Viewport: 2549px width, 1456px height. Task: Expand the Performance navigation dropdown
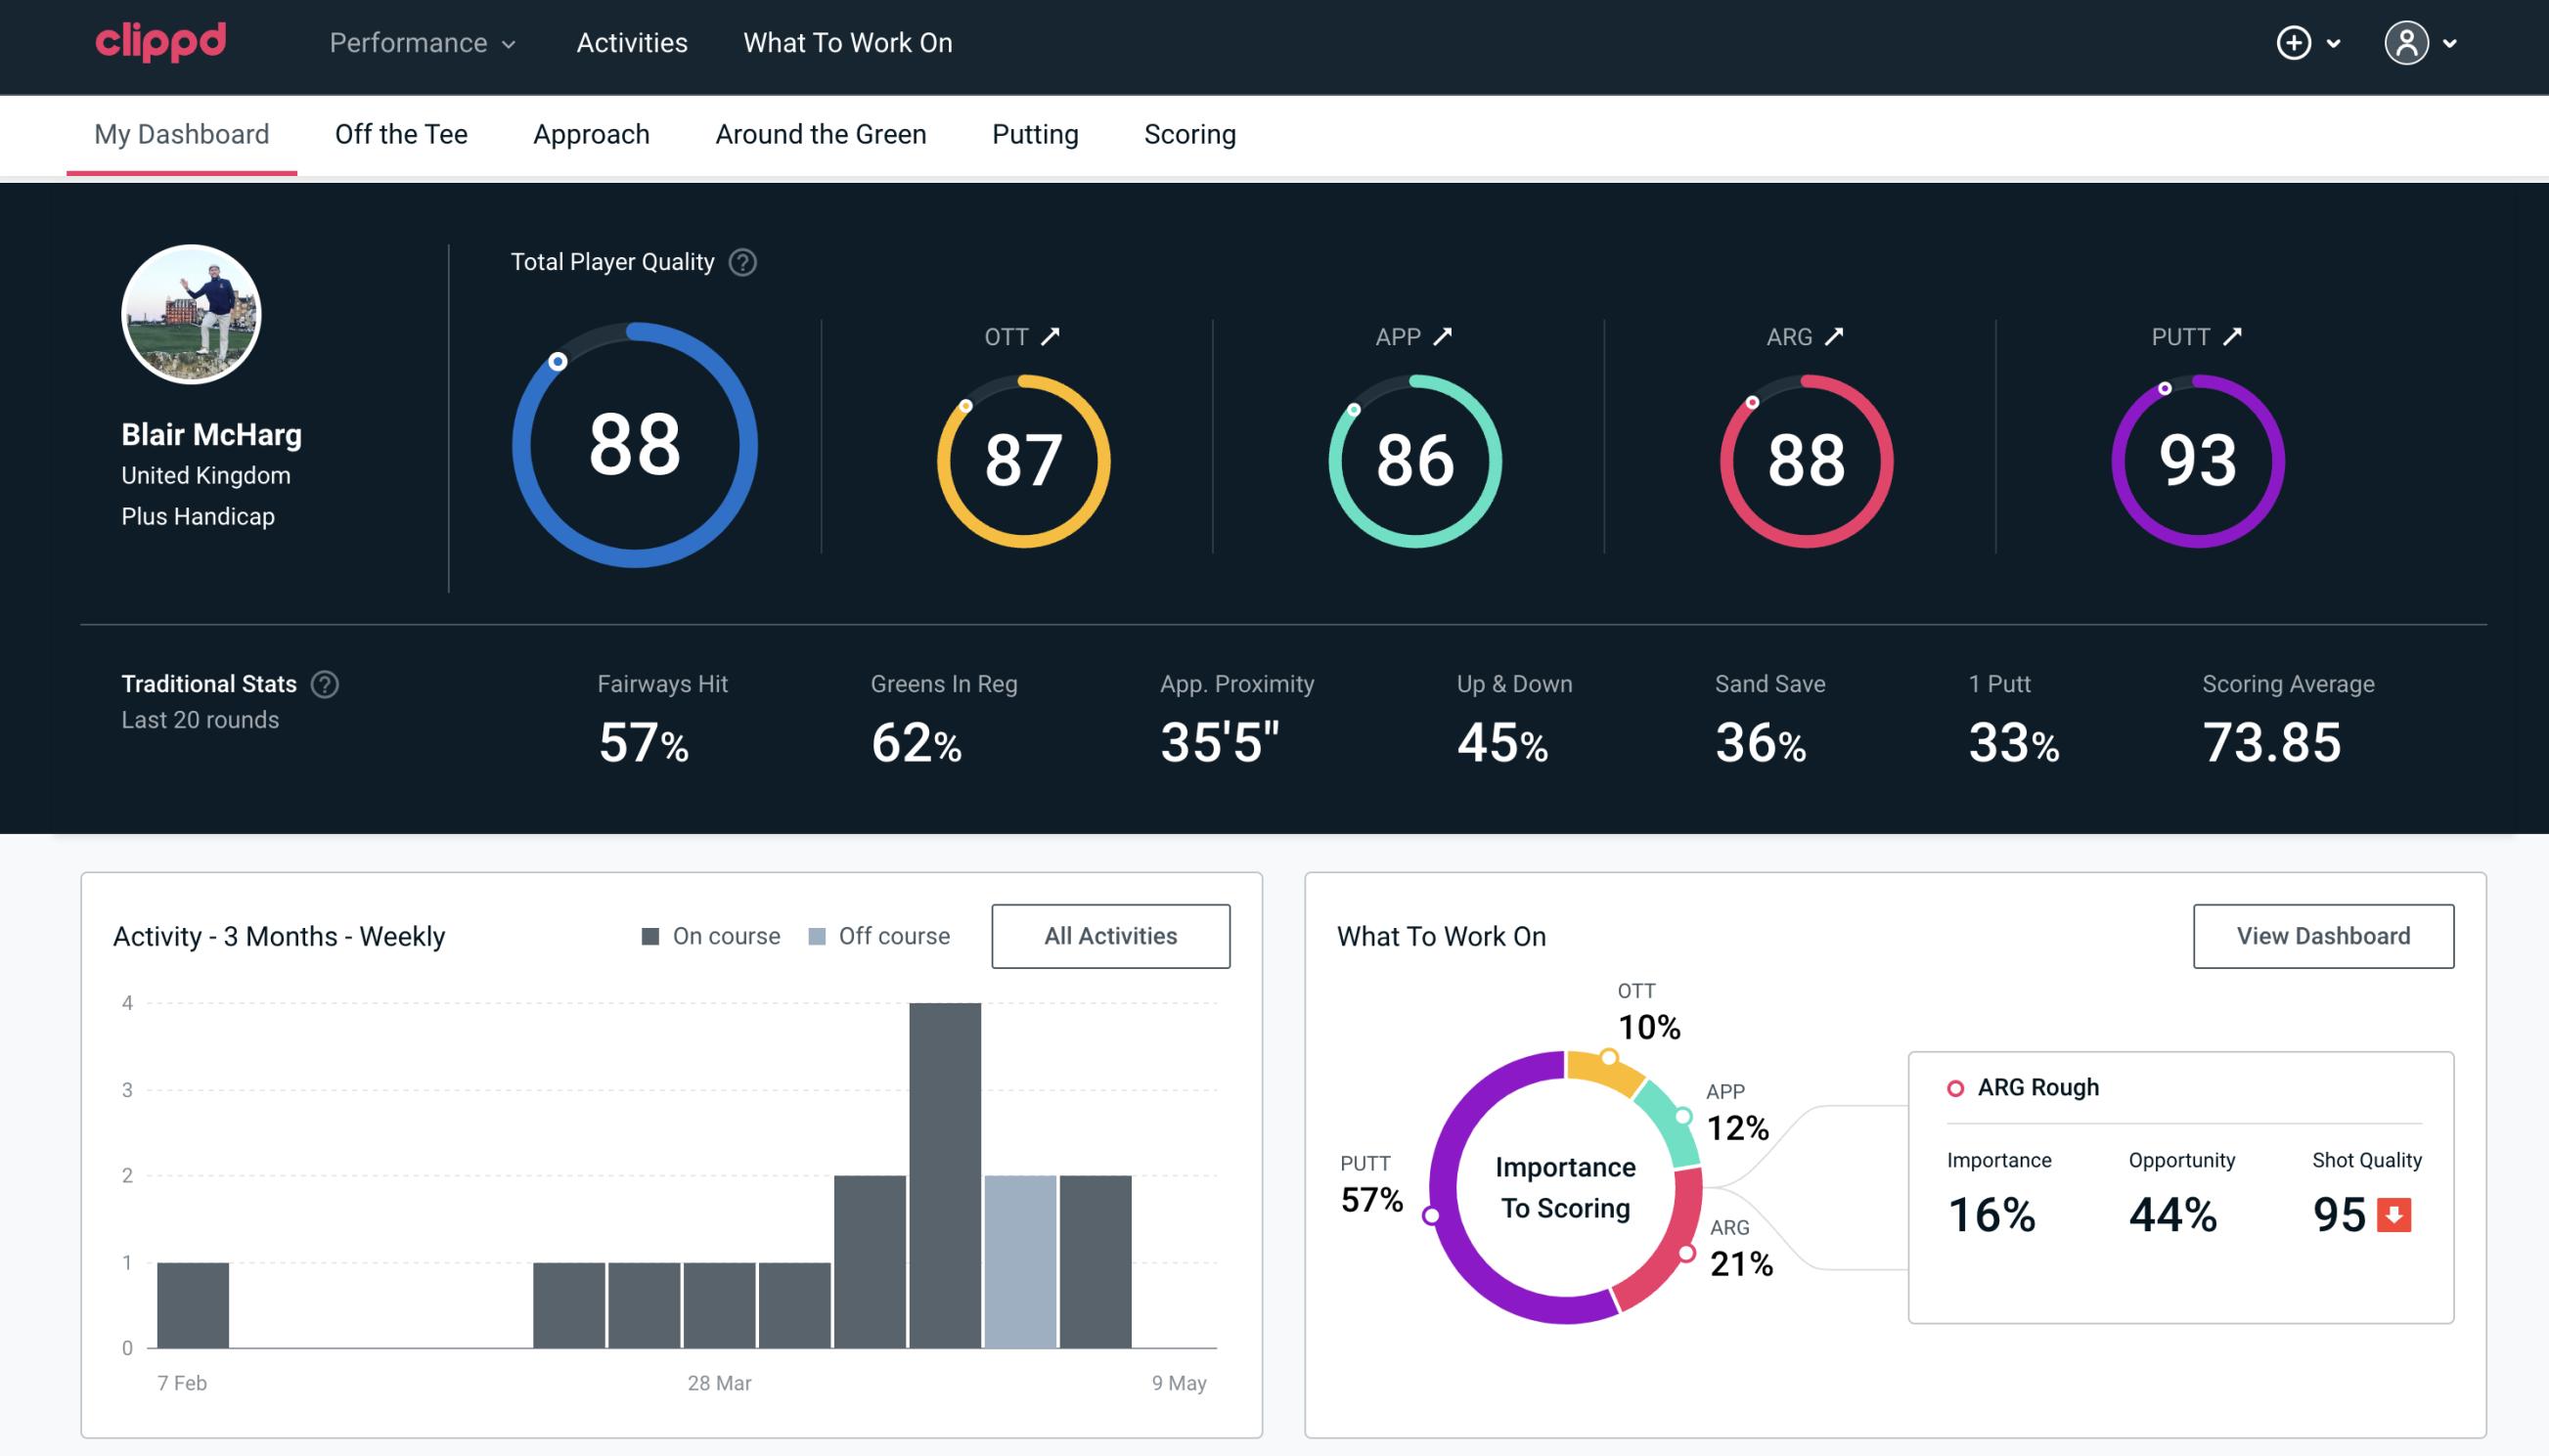click(425, 44)
